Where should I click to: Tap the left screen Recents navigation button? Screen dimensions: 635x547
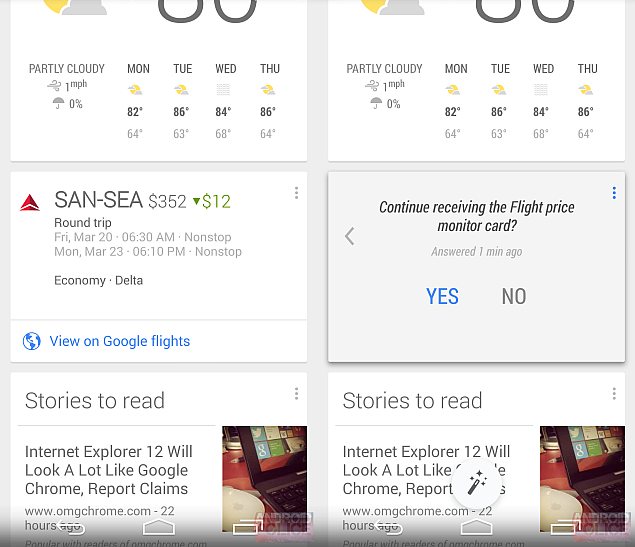tap(247, 527)
